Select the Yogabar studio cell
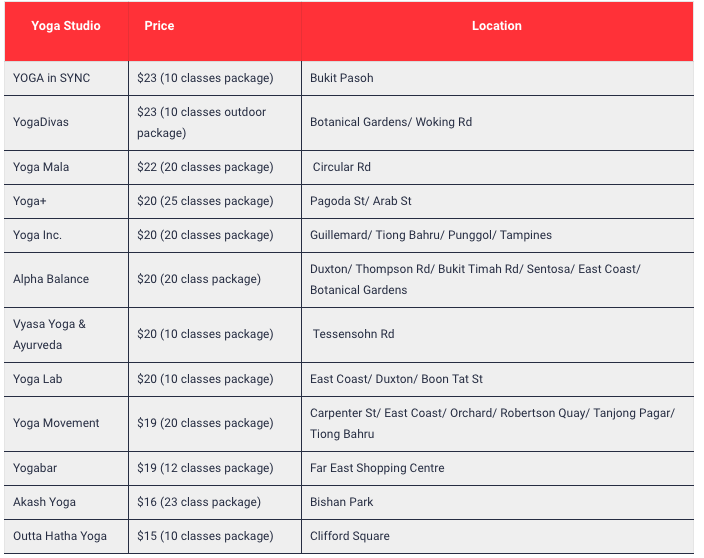 pyautogui.click(x=36, y=468)
